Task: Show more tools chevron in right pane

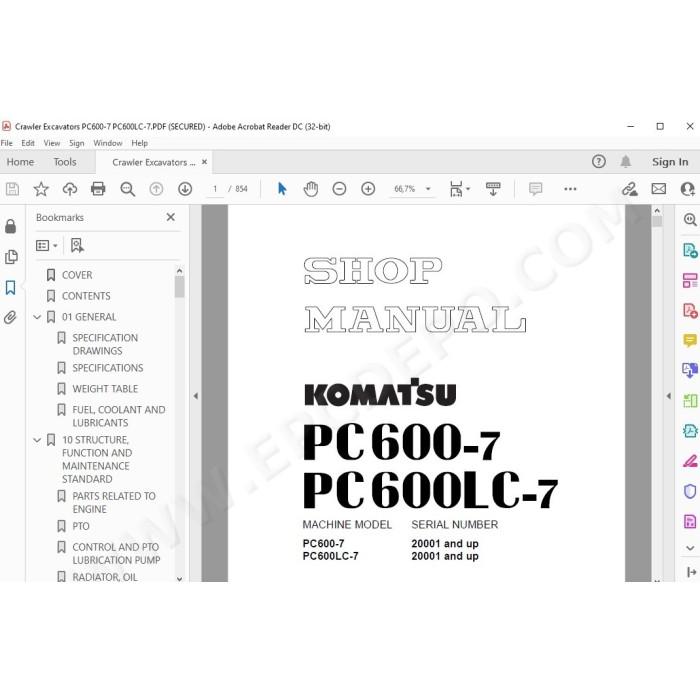Action: pos(690,548)
